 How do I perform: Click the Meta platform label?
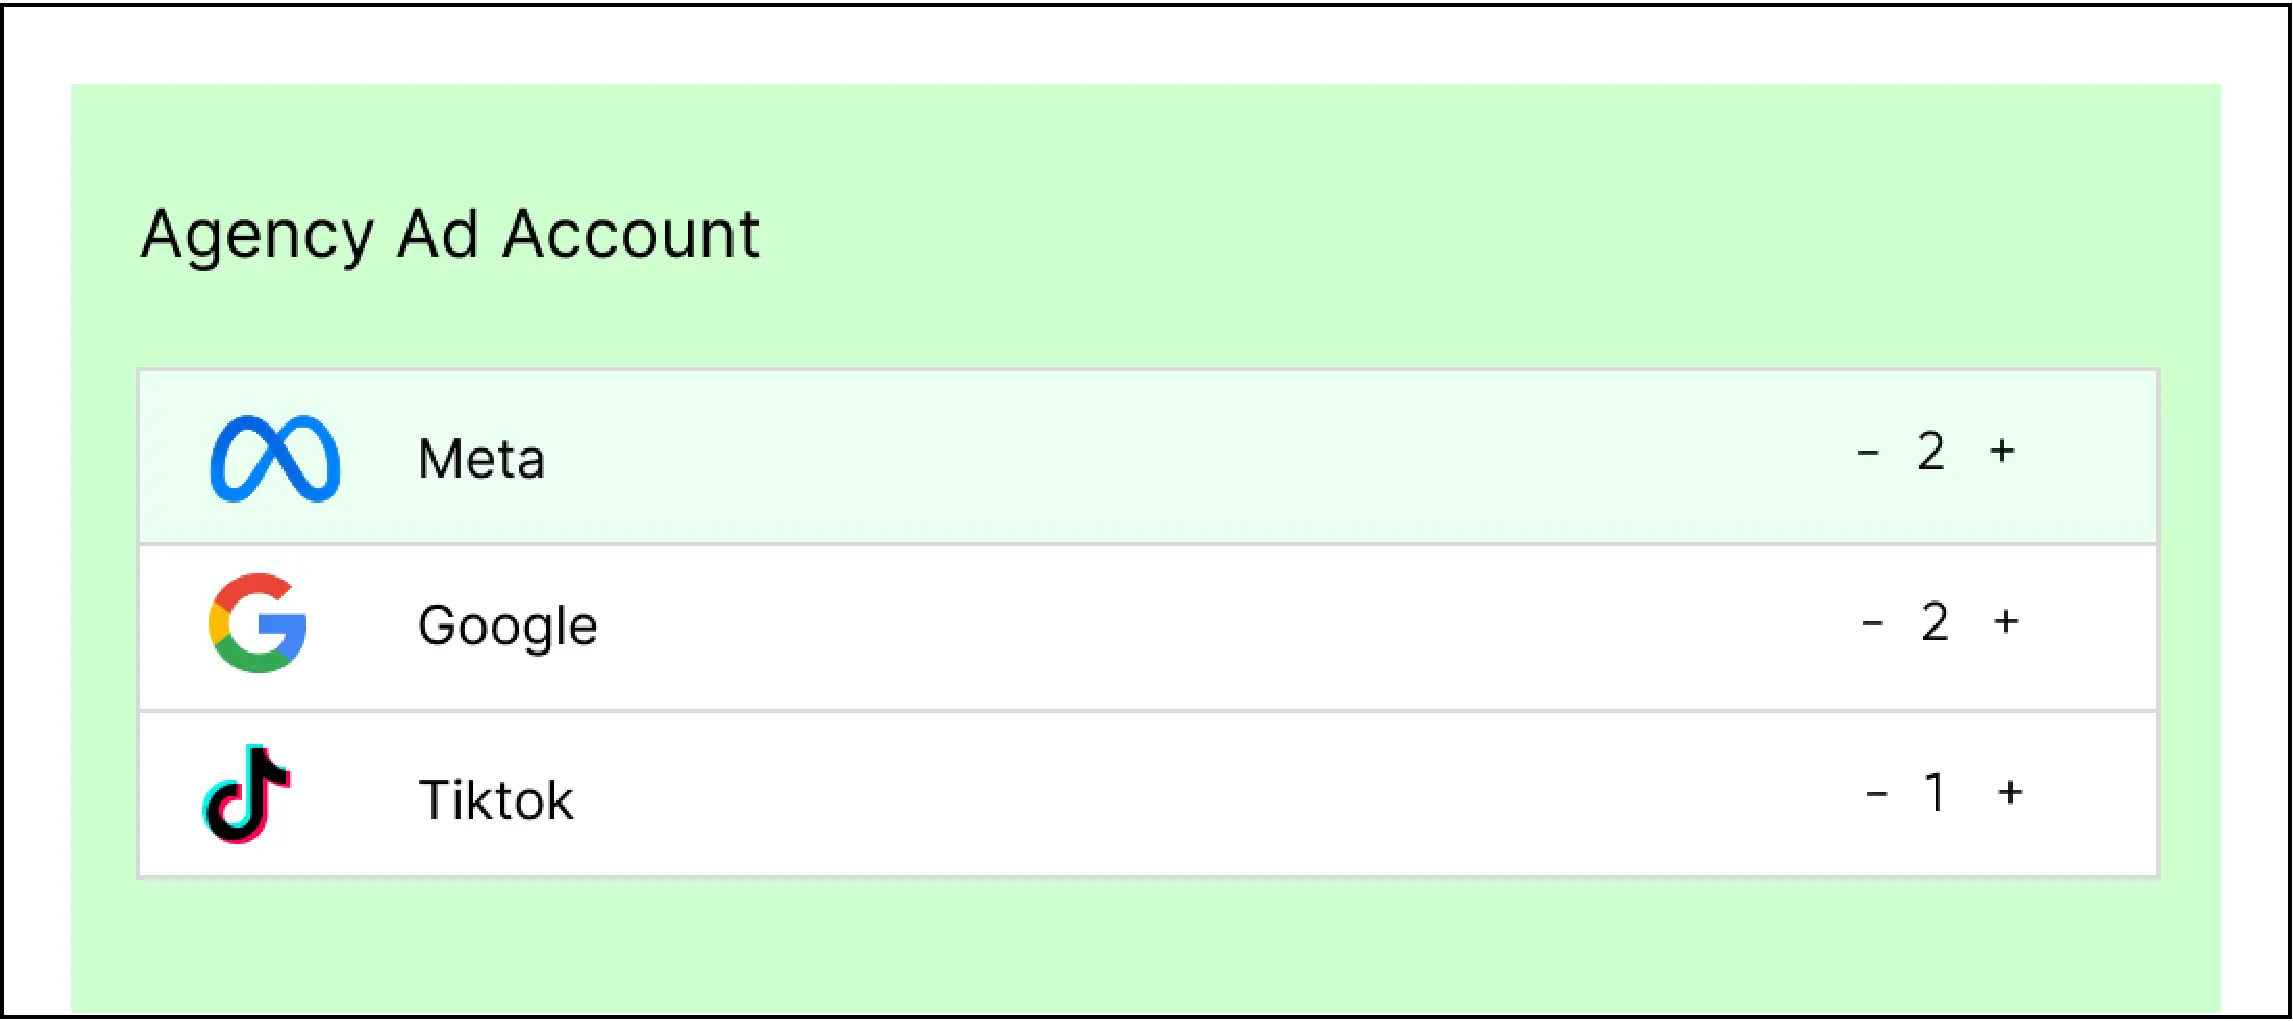coord(481,460)
